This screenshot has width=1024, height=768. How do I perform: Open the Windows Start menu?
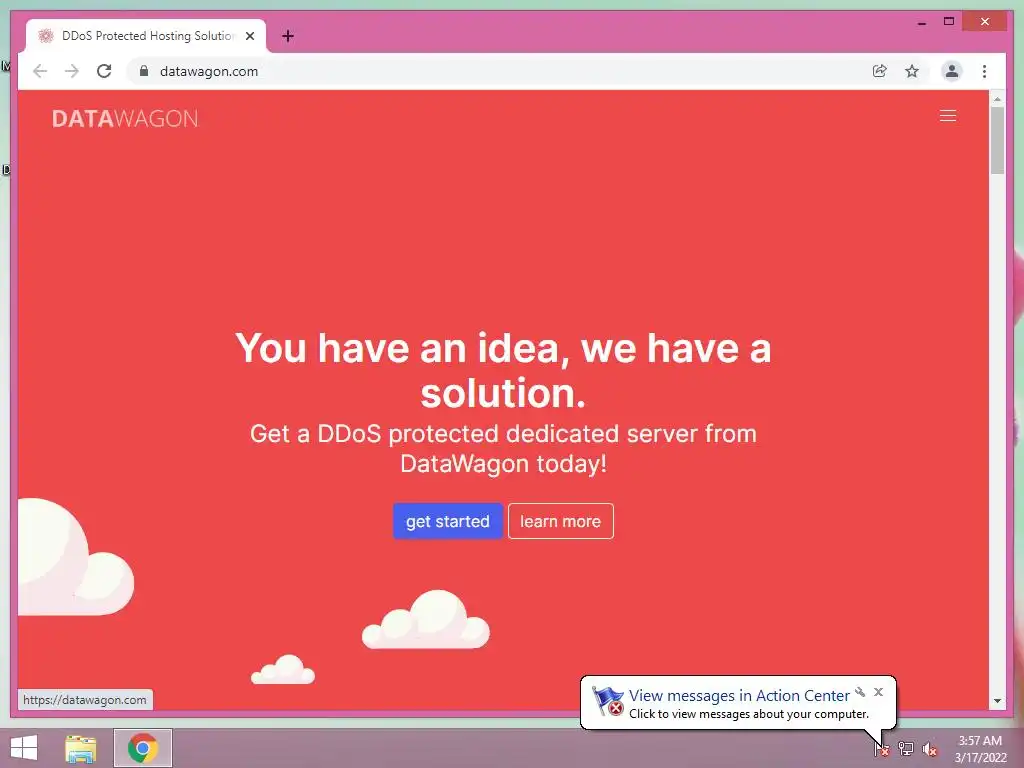[24, 748]
